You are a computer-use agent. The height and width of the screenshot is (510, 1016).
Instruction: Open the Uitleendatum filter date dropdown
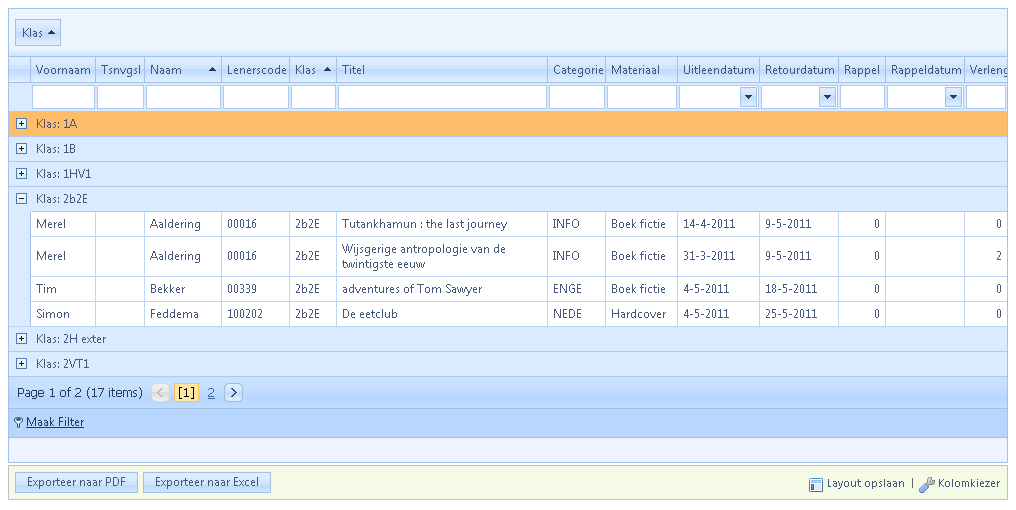(x=748, y=97)
